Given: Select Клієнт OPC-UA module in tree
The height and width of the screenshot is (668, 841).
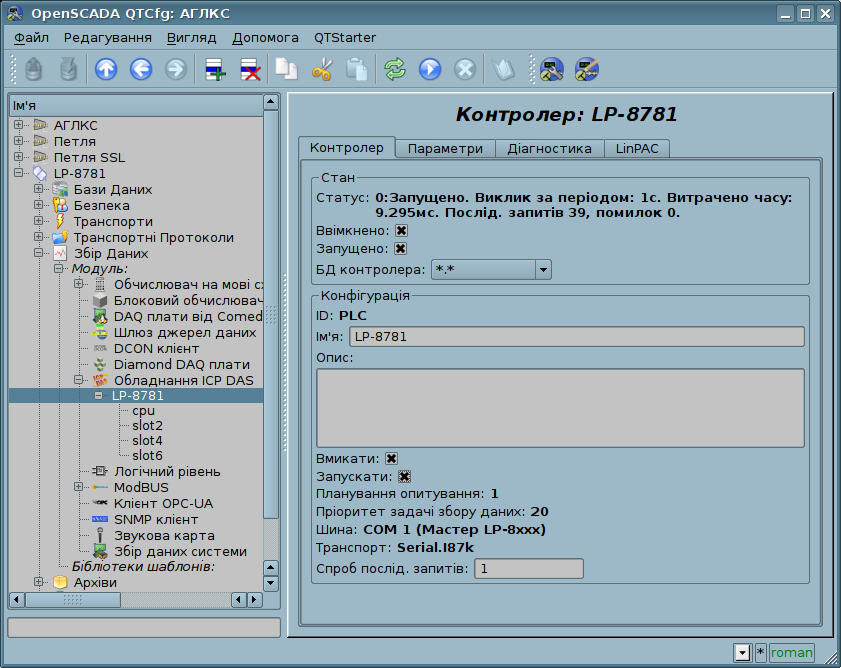Looking at the screenshot, I should click(x=162, y=504).
